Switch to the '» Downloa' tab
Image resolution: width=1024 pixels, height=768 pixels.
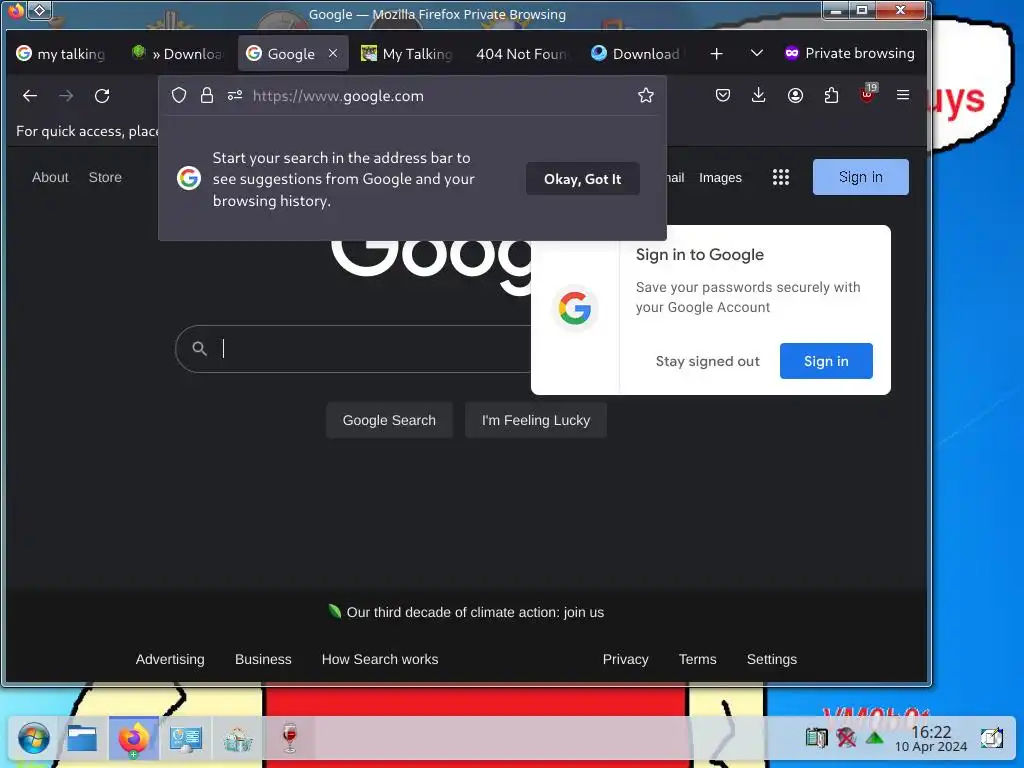tap(178, 54)
